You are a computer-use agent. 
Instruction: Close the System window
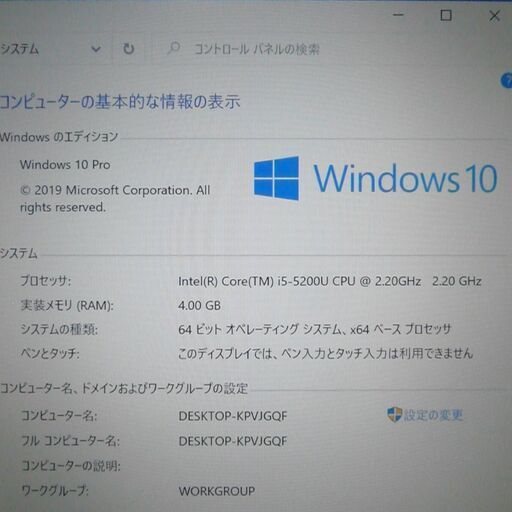(494, 16)
